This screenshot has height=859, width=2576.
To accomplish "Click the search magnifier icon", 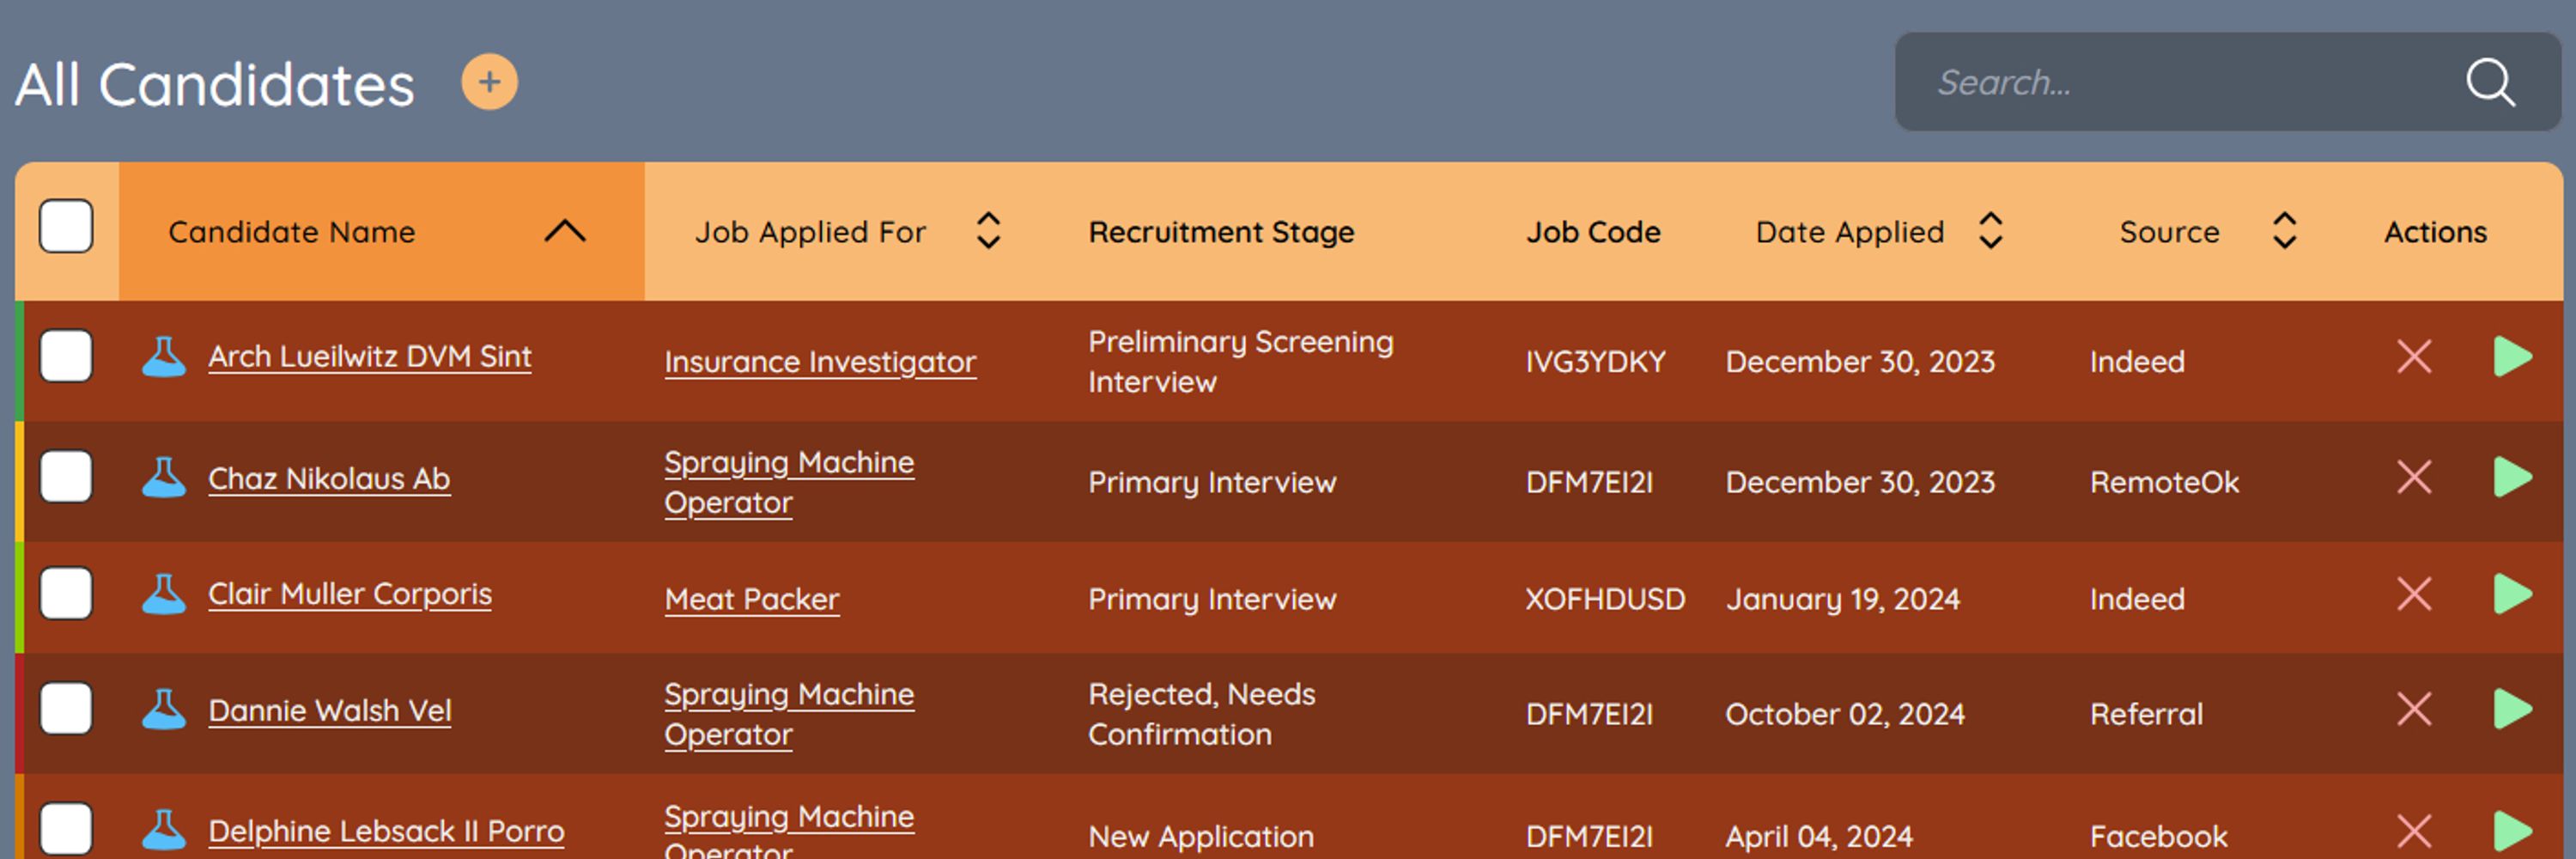I will coord(2489,82).
